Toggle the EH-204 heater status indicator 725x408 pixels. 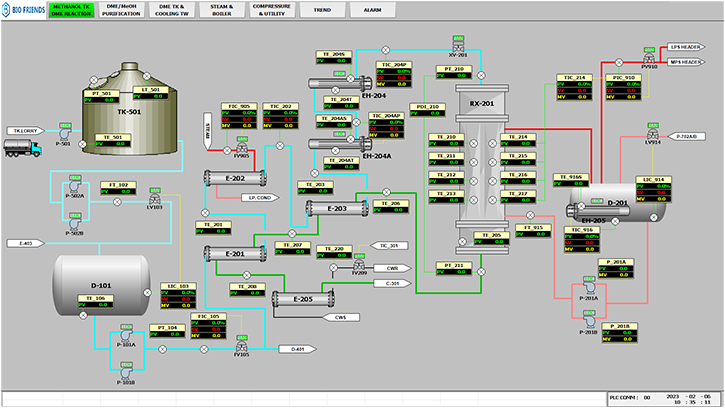point(340,74)
